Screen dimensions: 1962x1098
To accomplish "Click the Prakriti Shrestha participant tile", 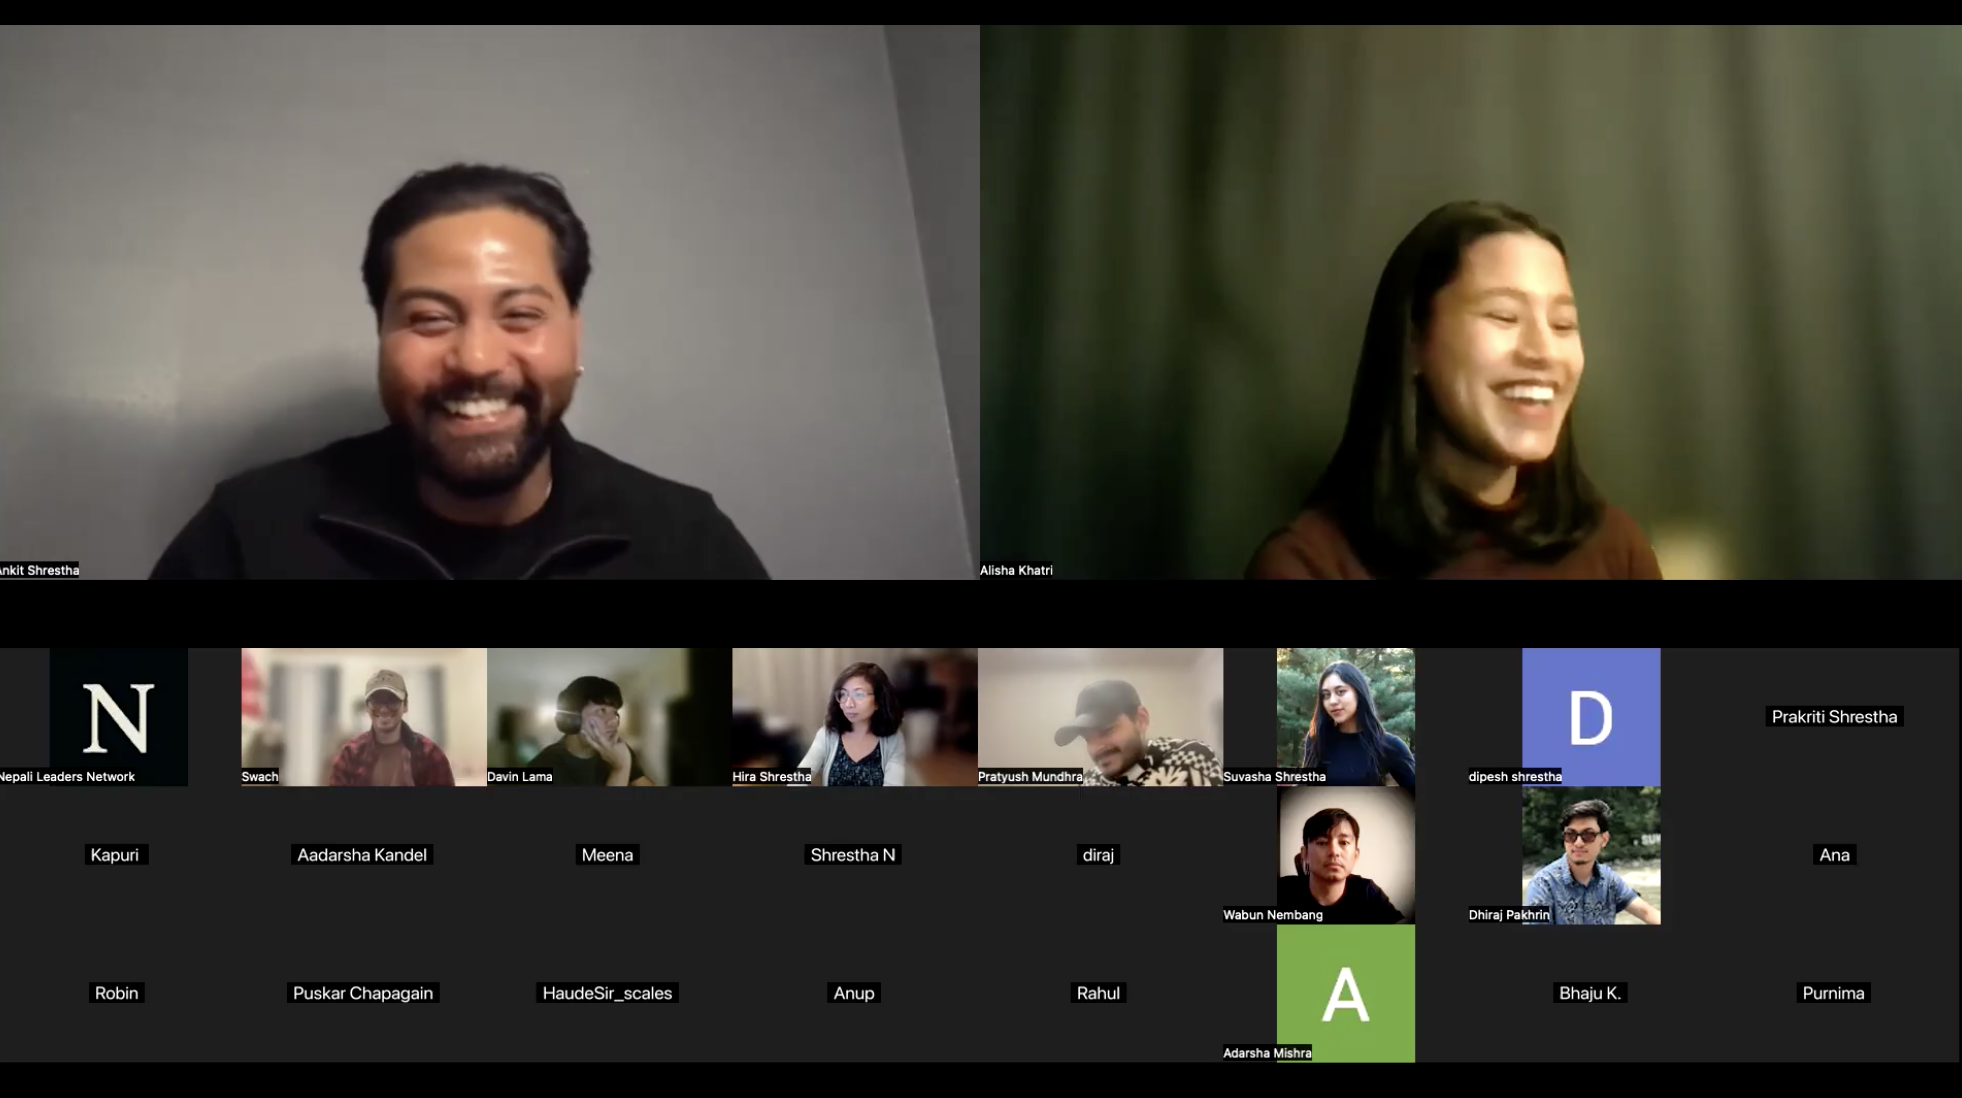I will pos(1834,716).
